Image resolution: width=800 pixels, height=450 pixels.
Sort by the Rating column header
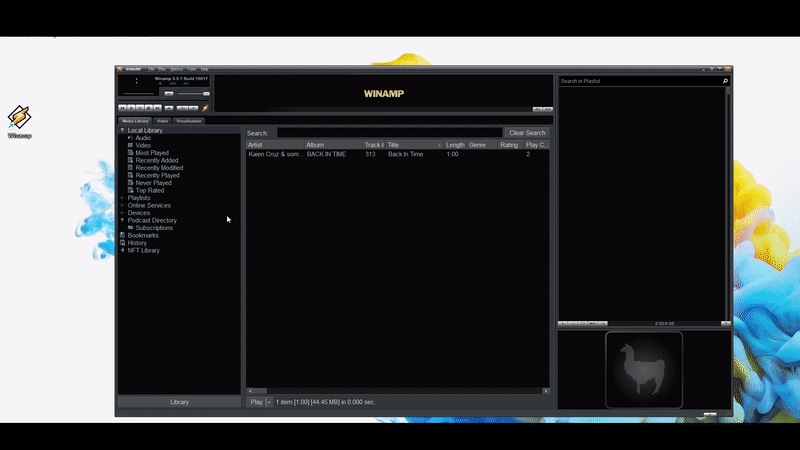tap(510, 145)
